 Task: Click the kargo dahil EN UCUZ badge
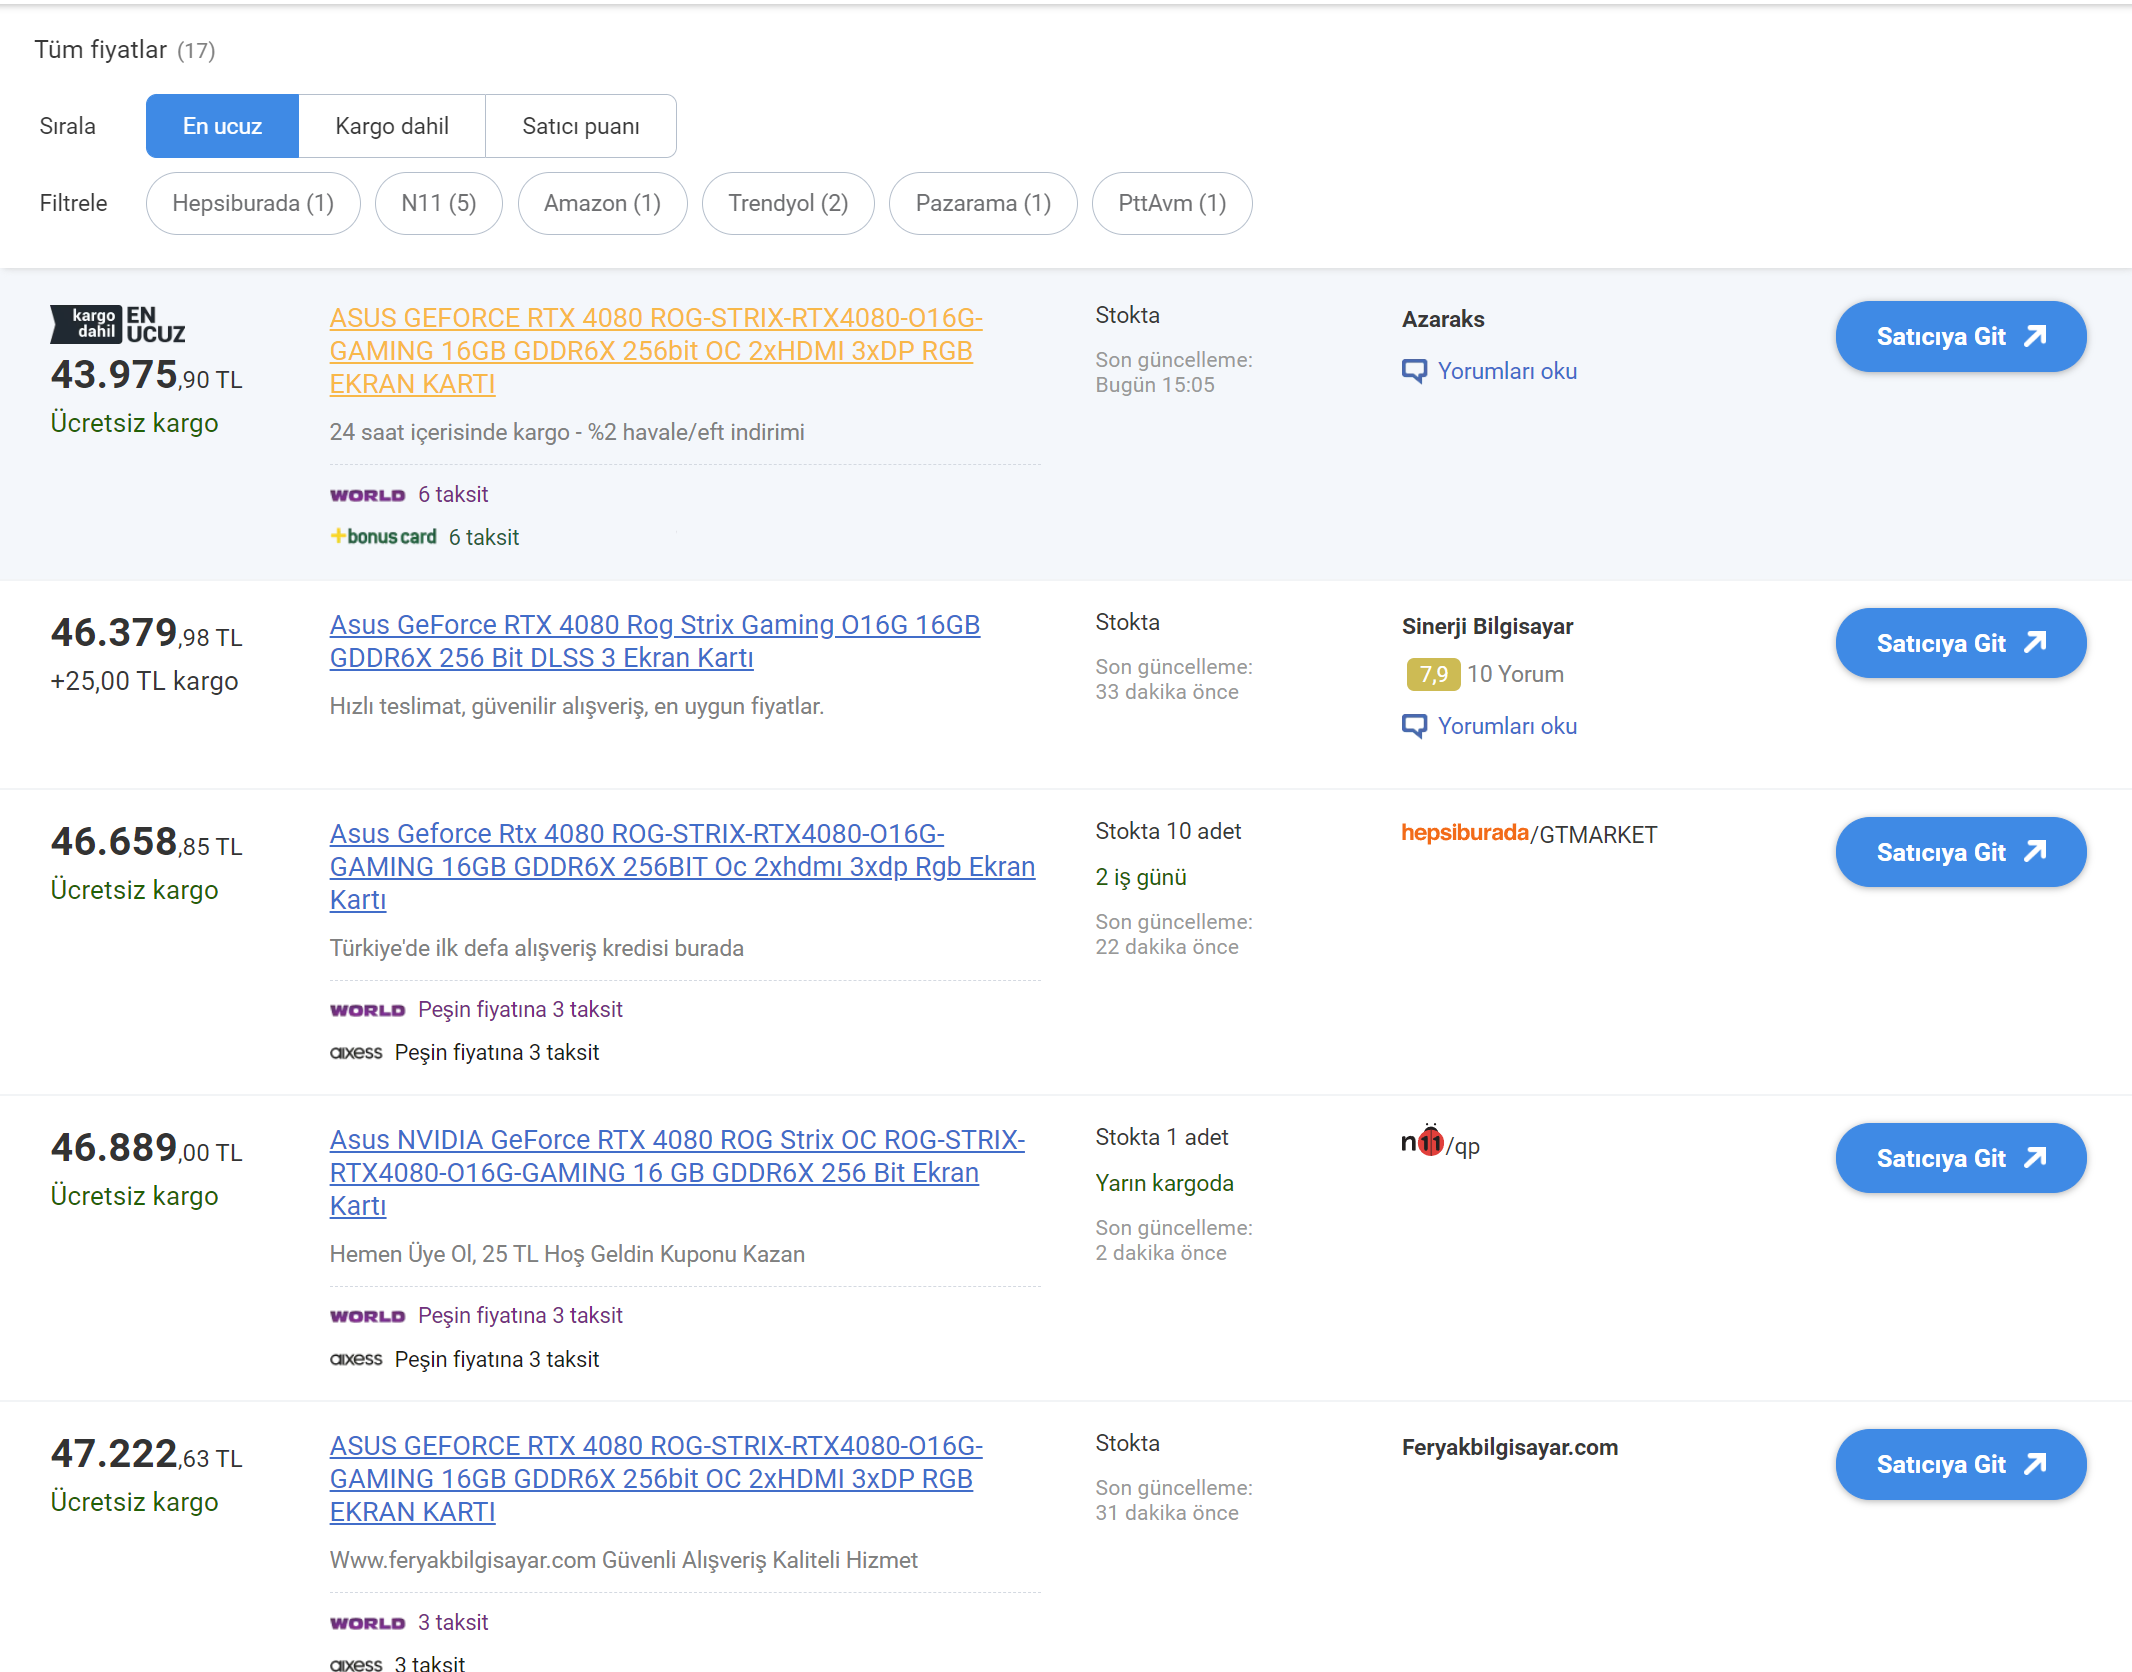[118, 325]
